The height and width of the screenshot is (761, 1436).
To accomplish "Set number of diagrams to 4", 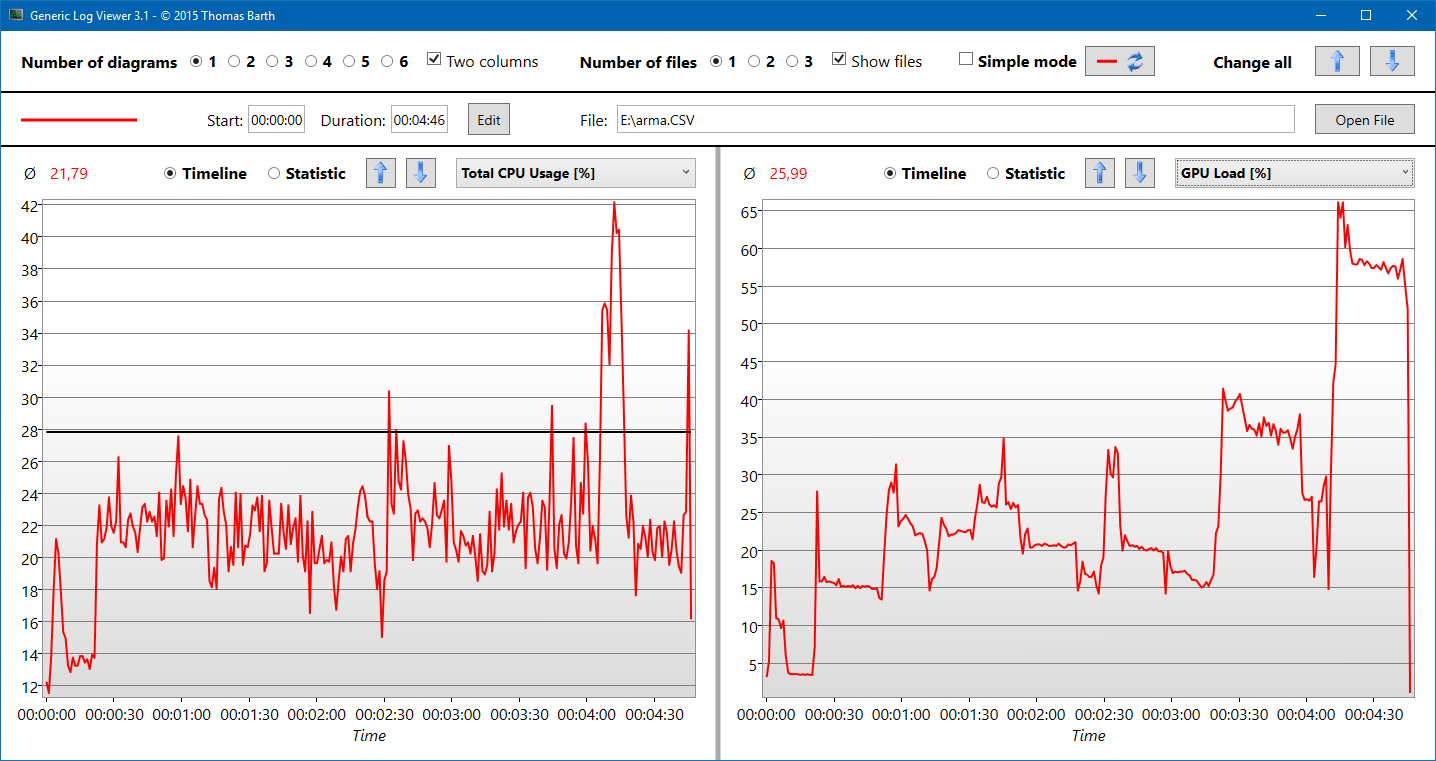I will [311, 61].
